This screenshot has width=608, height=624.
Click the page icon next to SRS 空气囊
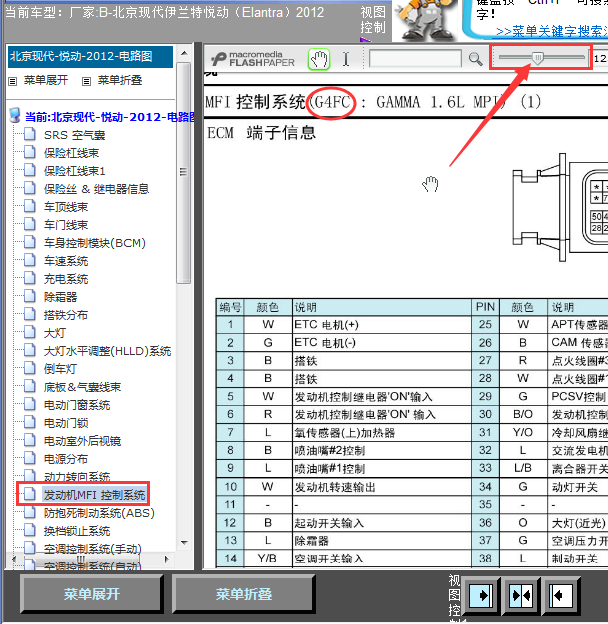(x=29, y=135)
